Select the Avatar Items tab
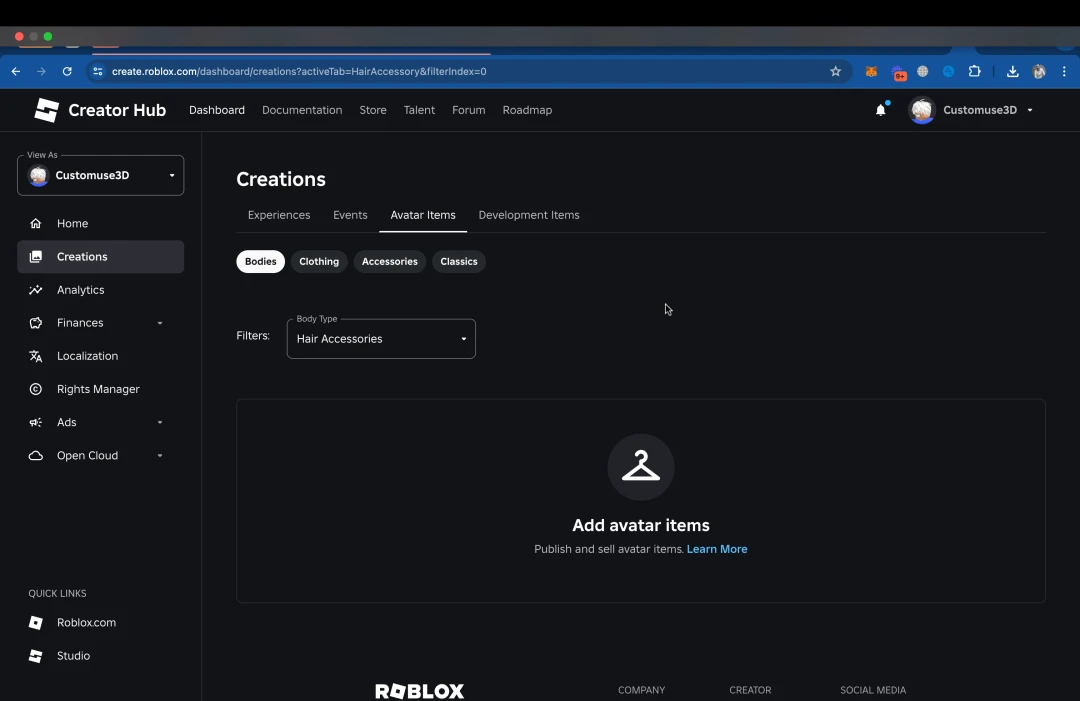The width and height of the screenshot is (1080, 701). [423, 215]
